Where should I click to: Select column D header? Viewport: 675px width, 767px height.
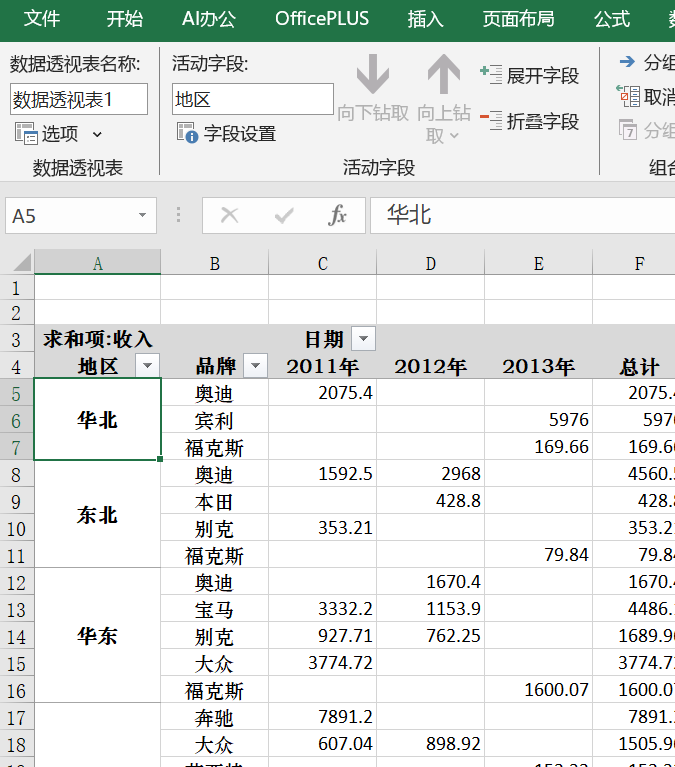(x=430, y=263)
